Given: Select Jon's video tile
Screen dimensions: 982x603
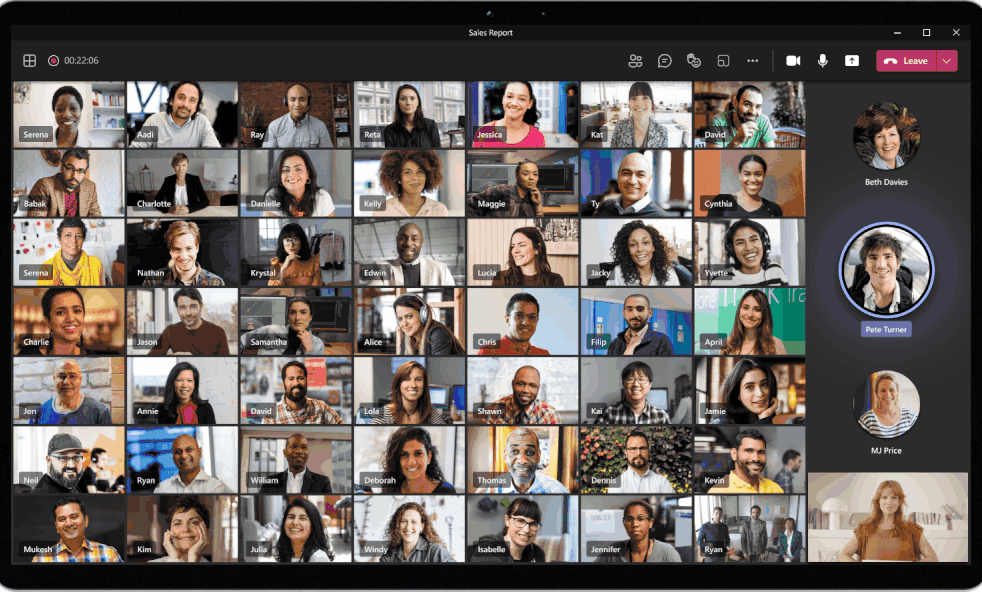Looking at the screenshot, I should click(x=69, y=391).
